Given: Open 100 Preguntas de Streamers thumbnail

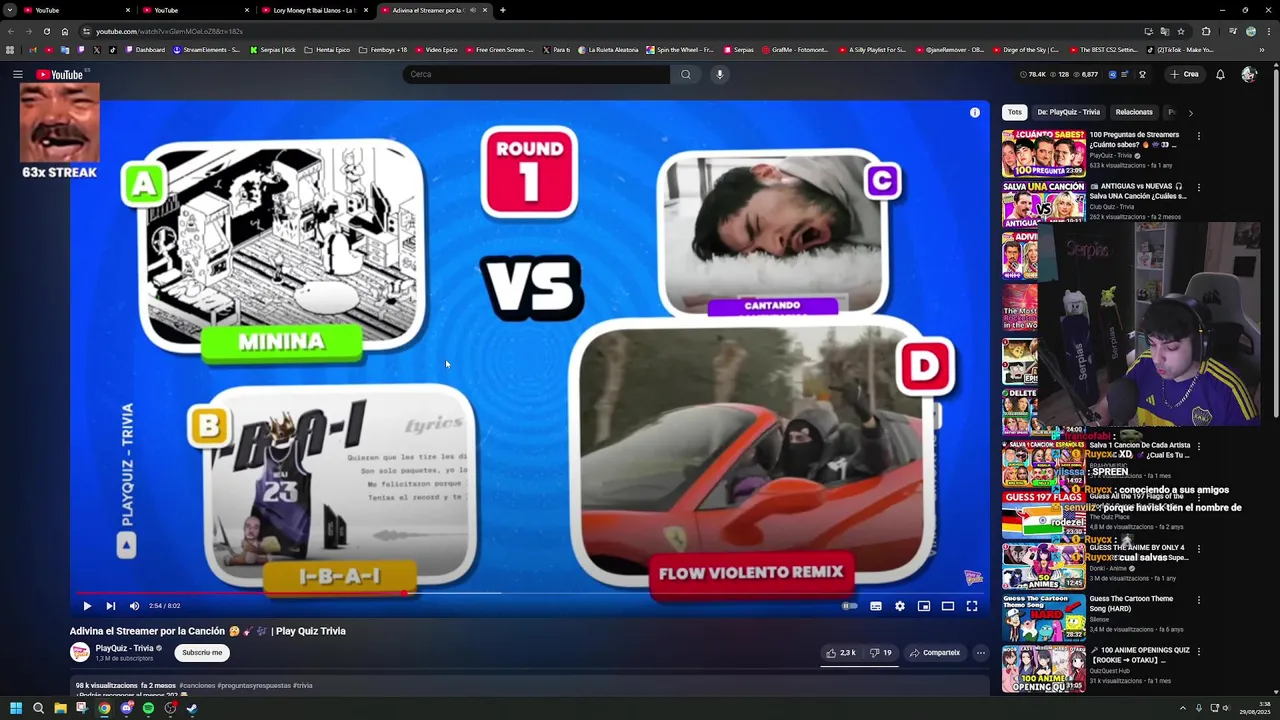Looking at the screenshot, I should [x=1044, y=153].
